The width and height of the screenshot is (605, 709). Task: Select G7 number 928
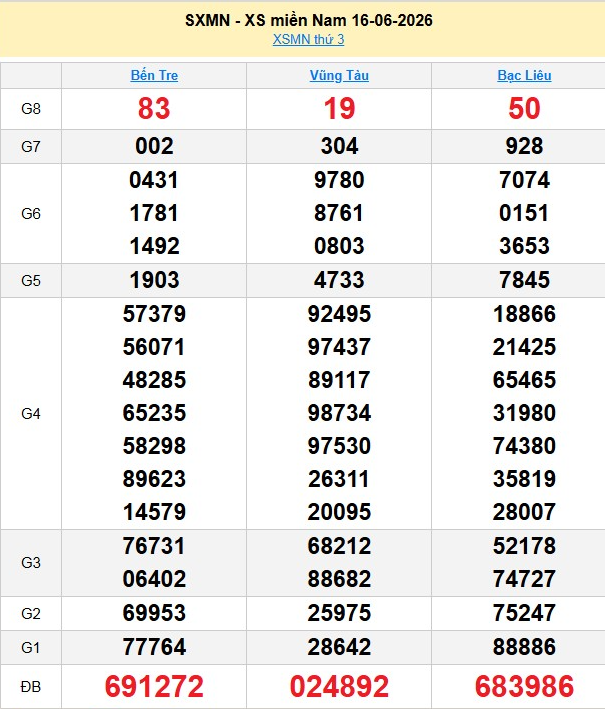pyautogui.click(x=525, y=147)
